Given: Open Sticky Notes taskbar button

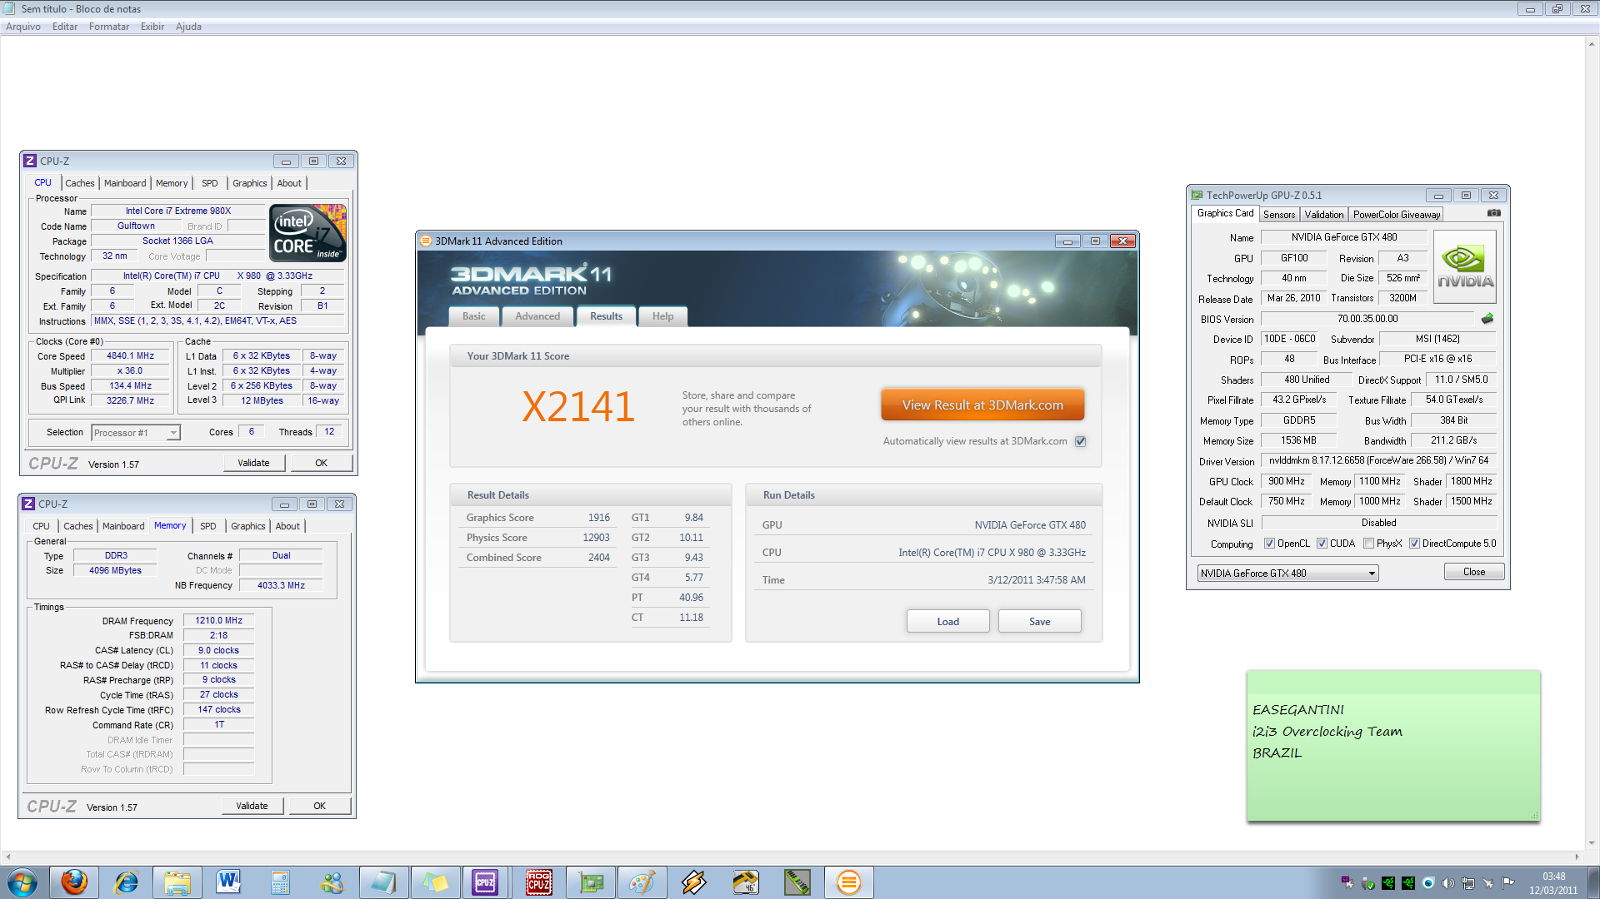Looking at the screenshot, I should (435, 882).
